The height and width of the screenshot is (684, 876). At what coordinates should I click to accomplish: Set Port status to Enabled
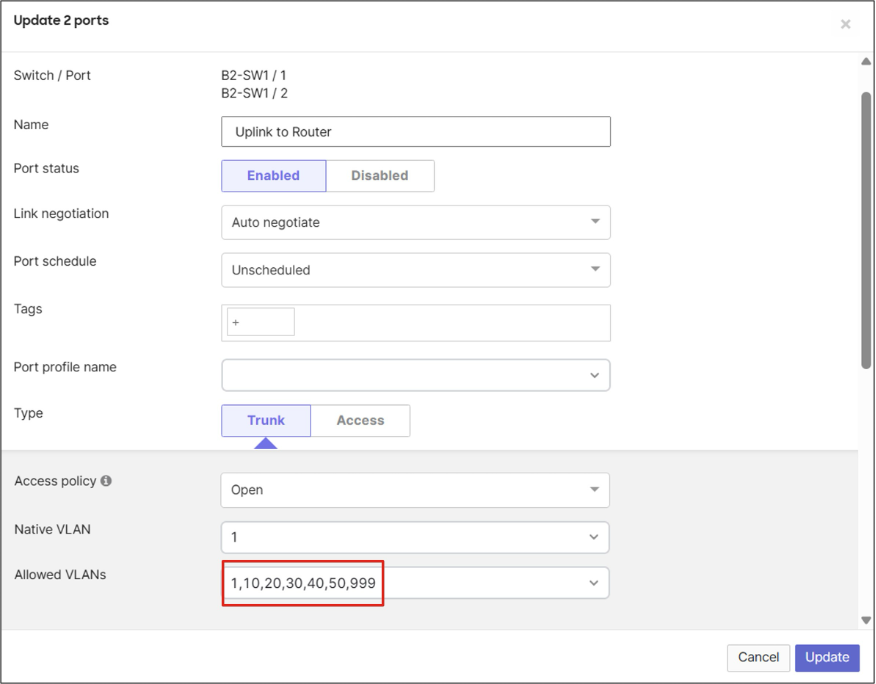pos(273,175)
